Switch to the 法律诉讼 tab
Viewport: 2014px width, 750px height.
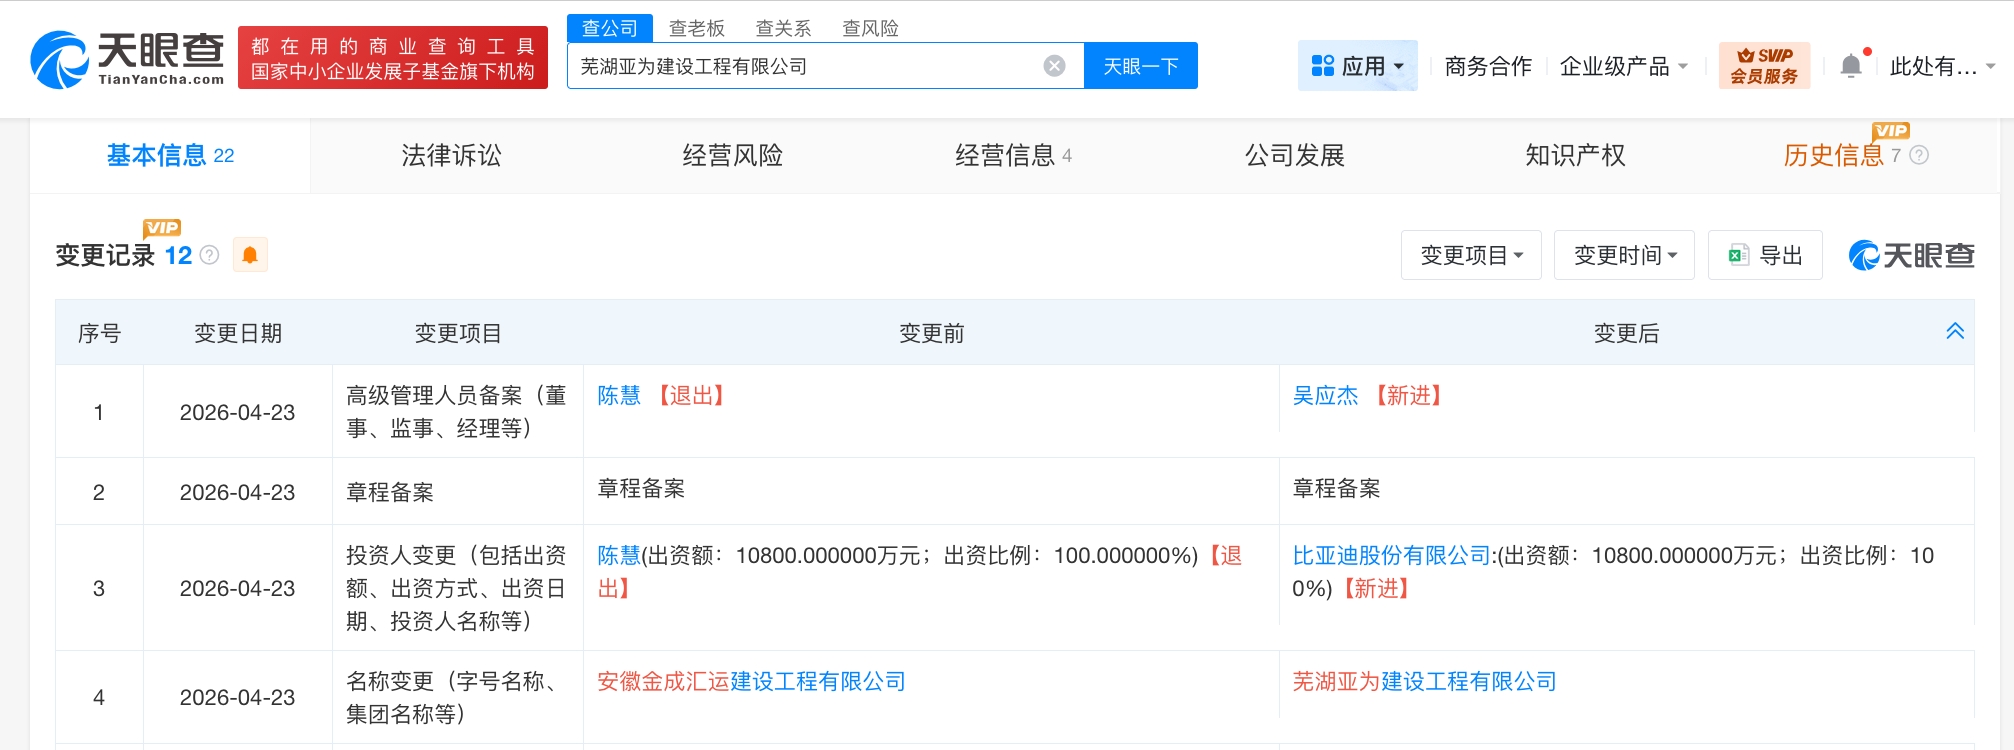coord(451,155)
